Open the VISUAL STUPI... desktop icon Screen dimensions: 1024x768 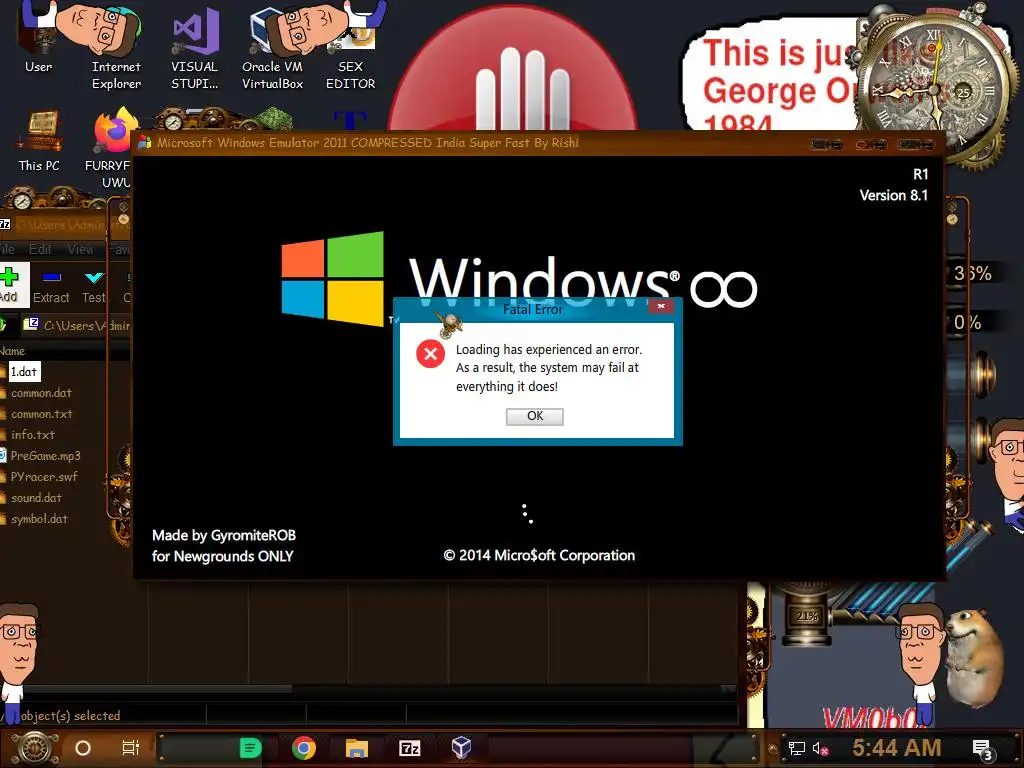tap(195, 46)
